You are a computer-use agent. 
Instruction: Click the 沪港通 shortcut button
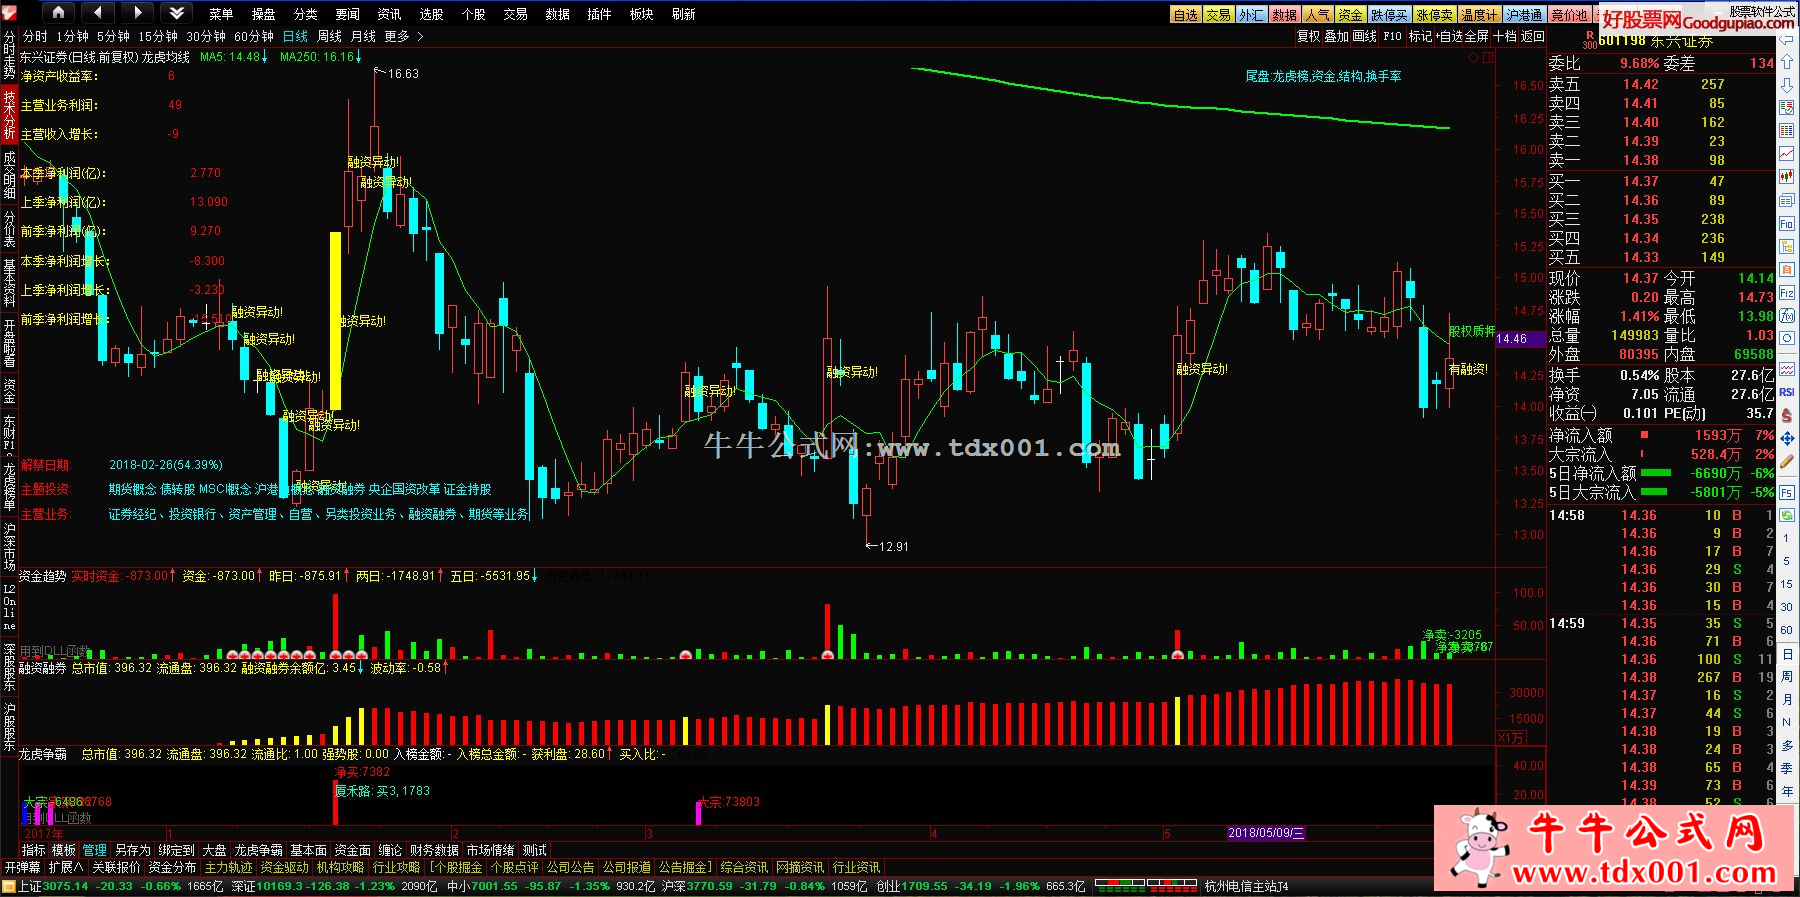point(1525,15)
